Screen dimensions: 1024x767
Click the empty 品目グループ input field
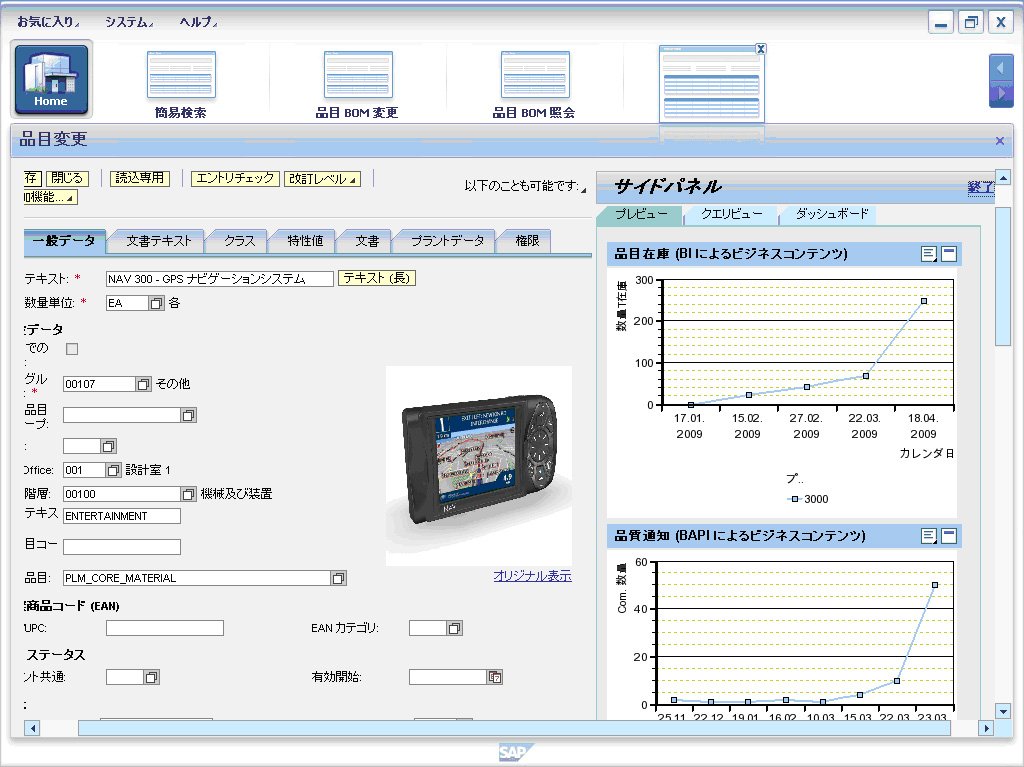click(121, 415)
